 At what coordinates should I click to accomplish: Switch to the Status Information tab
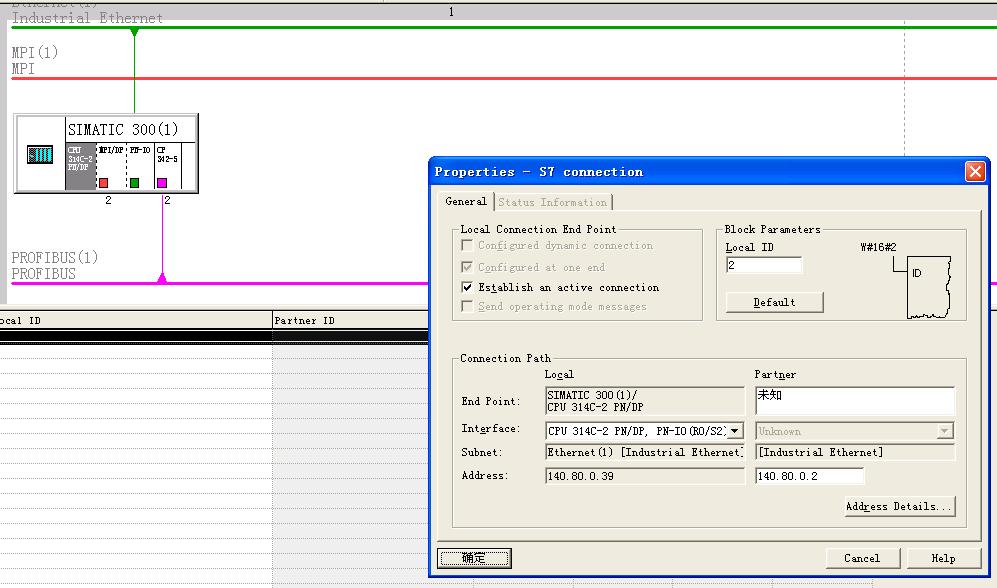click(x=553, y=202)
